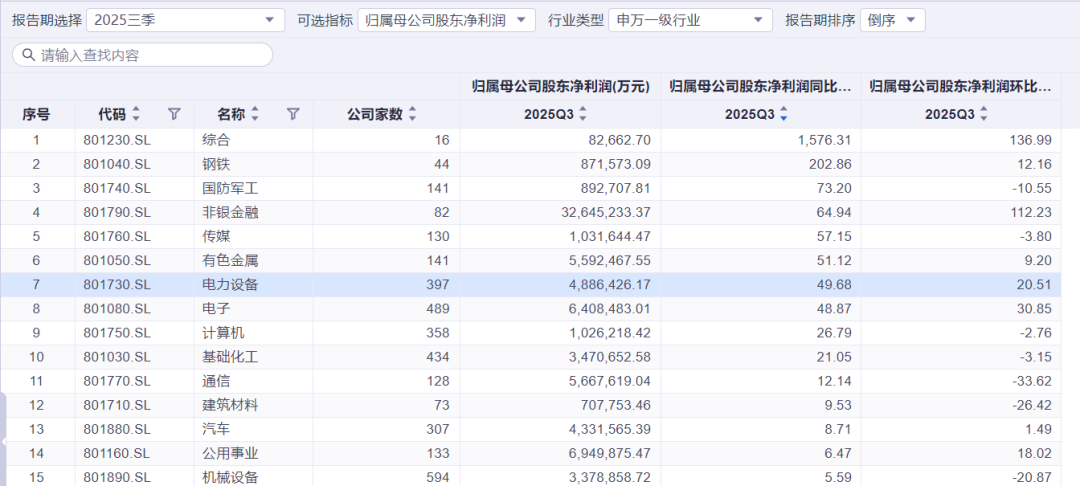Select the 建筑材料 industry row
This screenshot has height=486, width=1080.
[x=530, y=405]
